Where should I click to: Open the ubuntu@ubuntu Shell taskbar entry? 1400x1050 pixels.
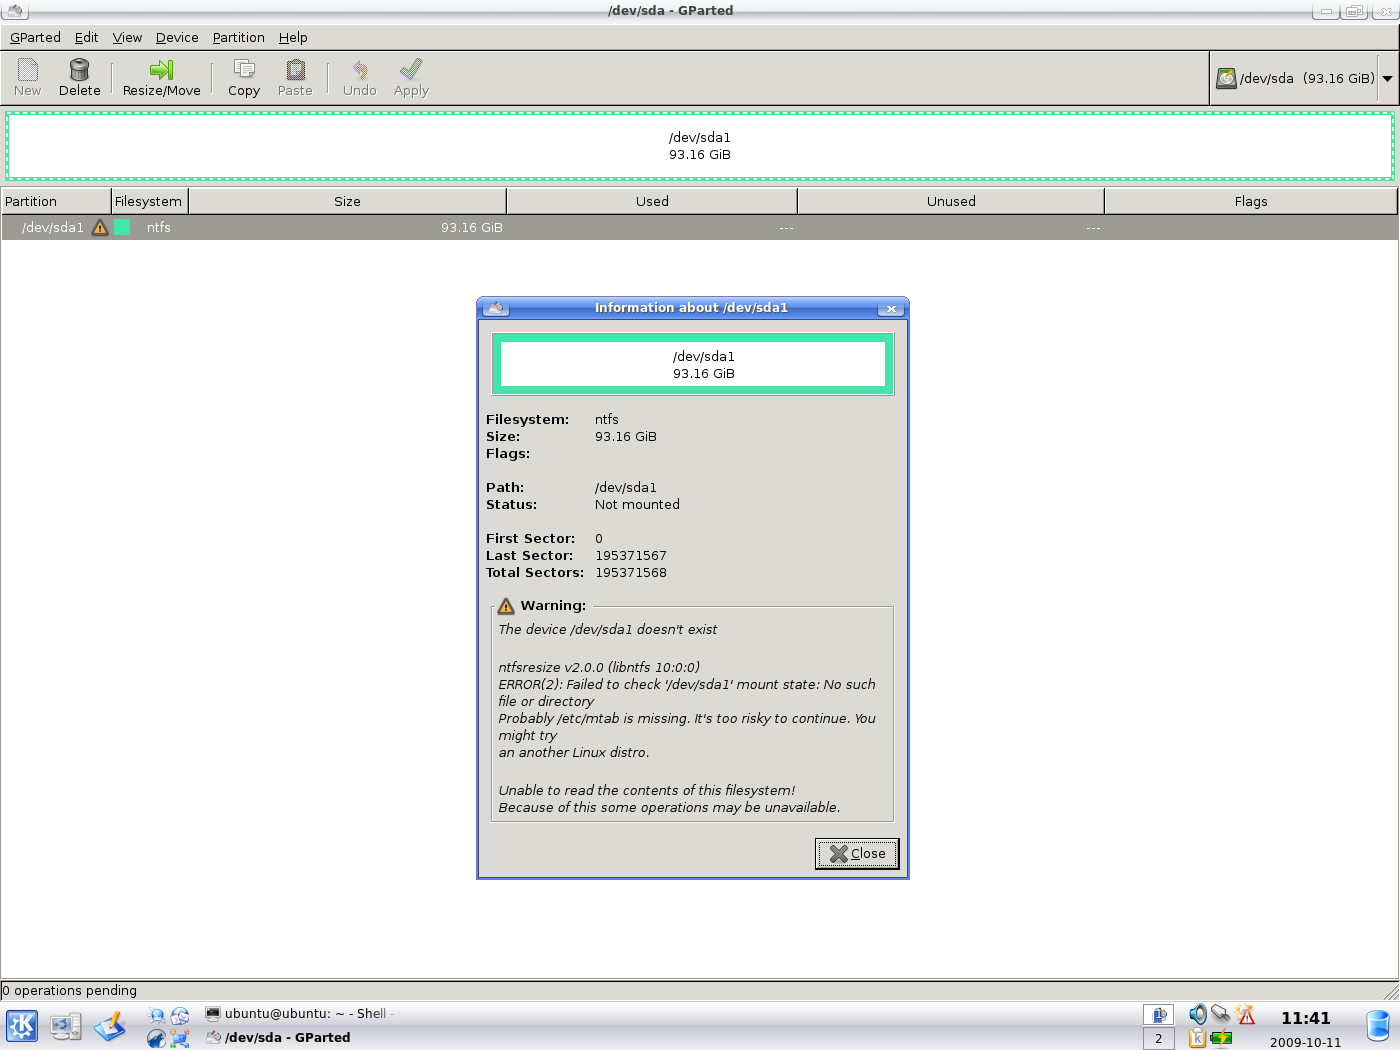coord(297,1013)
